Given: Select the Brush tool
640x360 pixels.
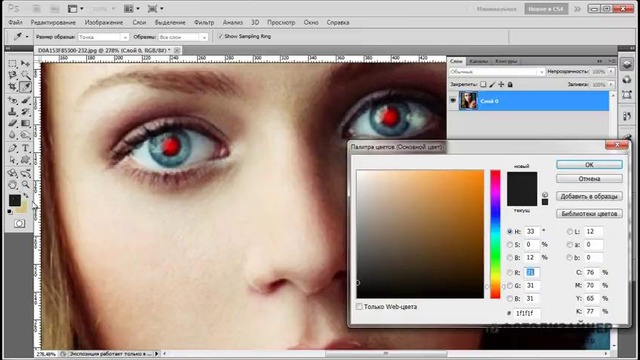Looking at the screenshot, I should [x=26, y=100].
